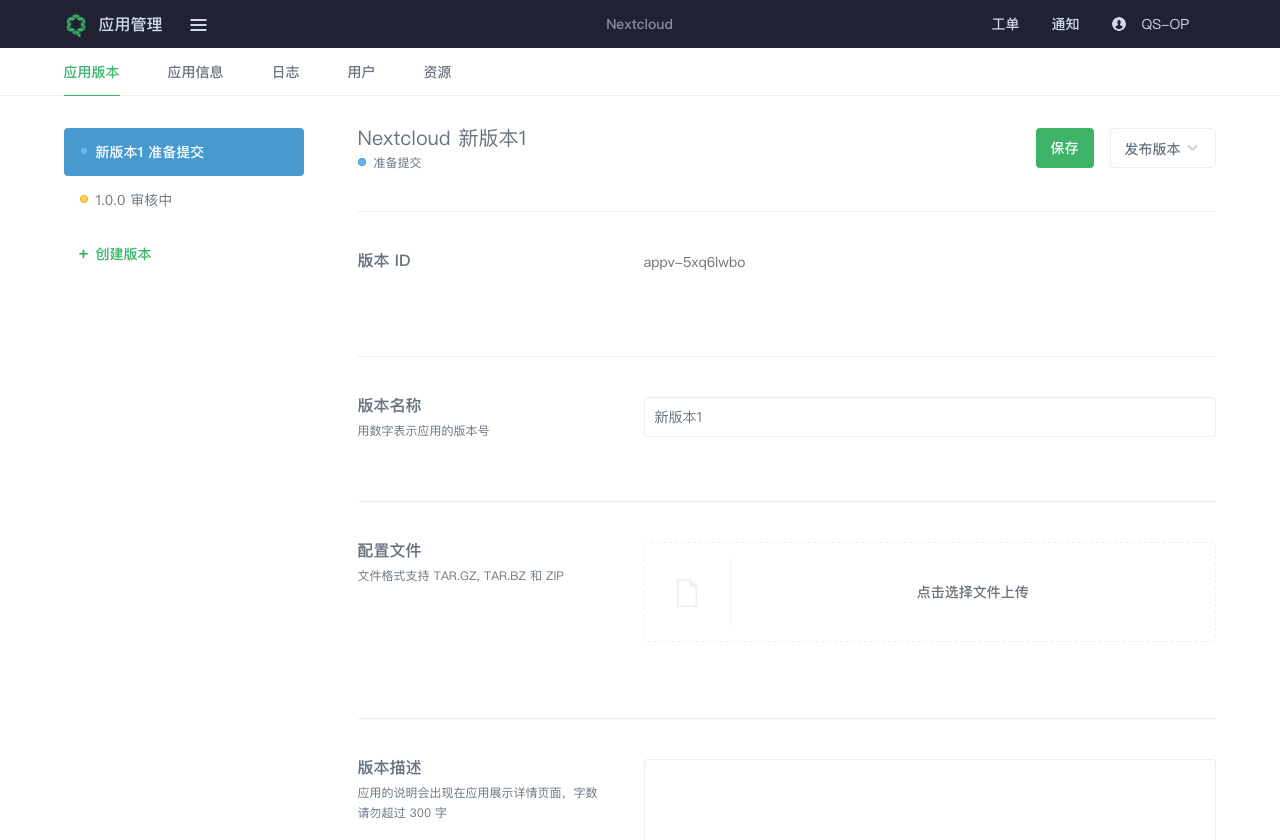Screen dimensions: 1280x840
Task: Click the file icon in upload area
Action: click(x=687, y=593)
